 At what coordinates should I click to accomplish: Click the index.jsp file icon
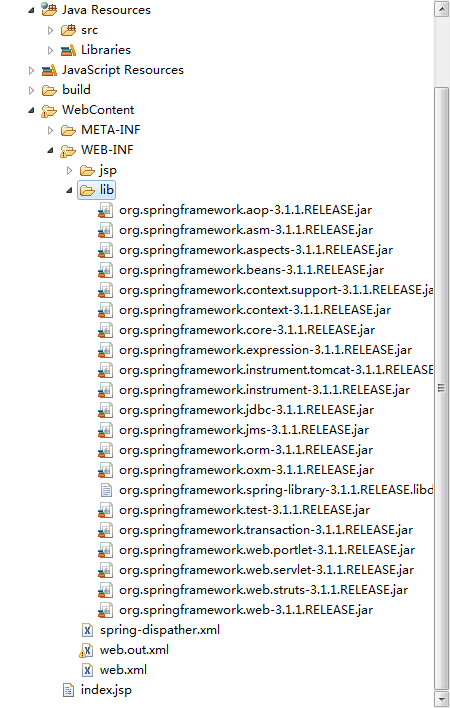[68, 690]
